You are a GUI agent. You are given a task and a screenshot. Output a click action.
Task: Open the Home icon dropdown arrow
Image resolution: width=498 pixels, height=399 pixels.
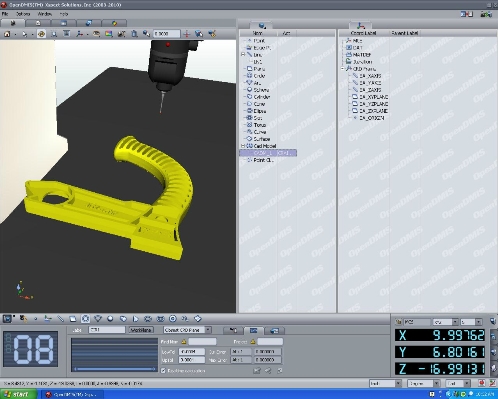tap(15, 34)
